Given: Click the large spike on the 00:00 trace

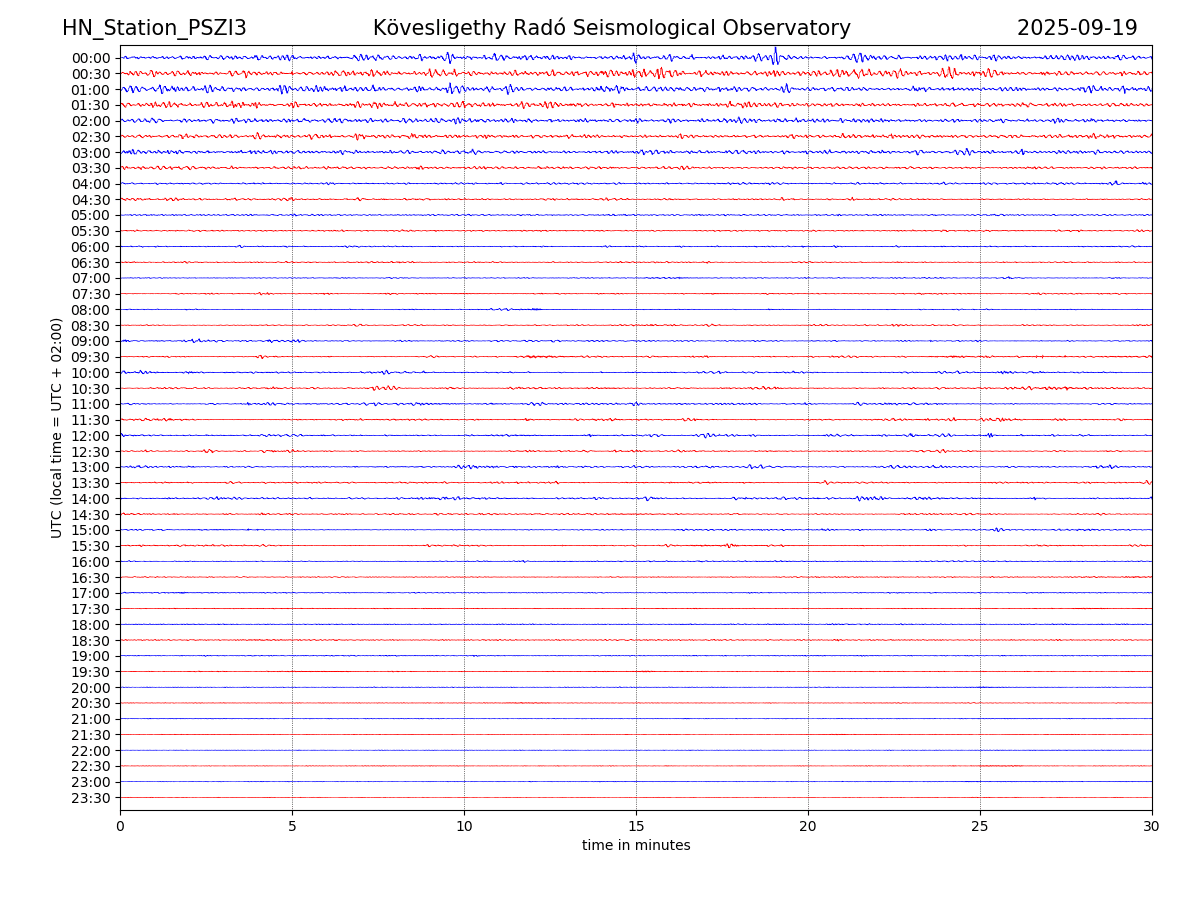Looking at the screenshot, I should coord(775,55).
